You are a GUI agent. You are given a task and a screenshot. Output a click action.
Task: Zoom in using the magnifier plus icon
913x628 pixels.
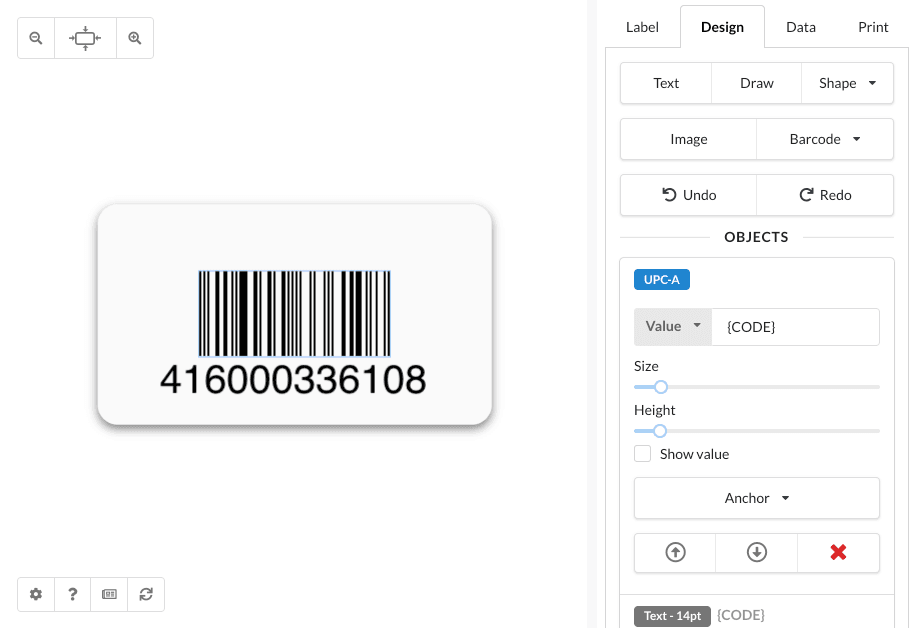(x=135, y=37)
